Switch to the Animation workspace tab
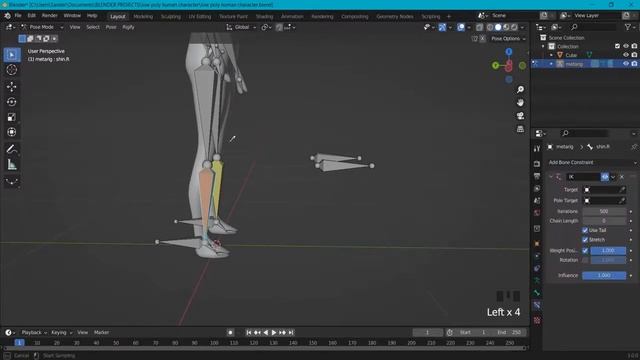The image size is (640, 360). point(292,17)
